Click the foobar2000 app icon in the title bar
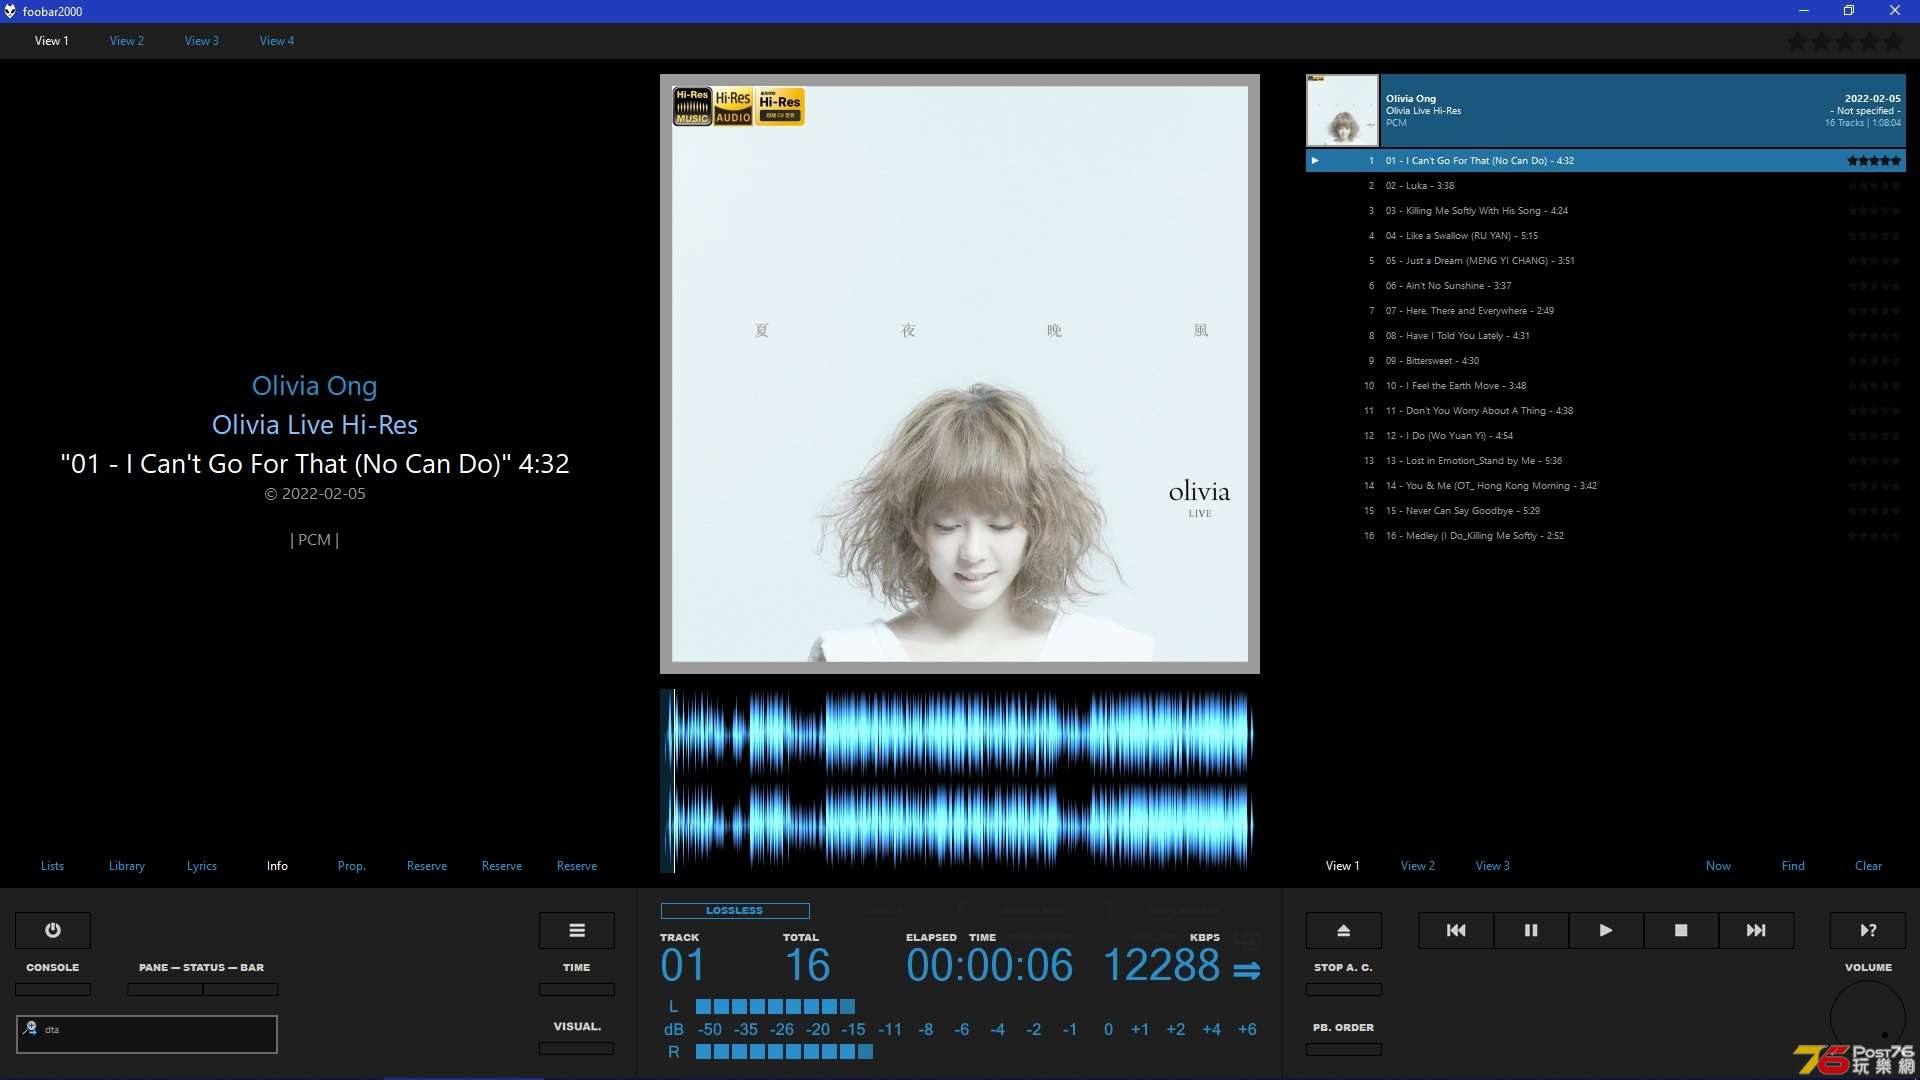This screenshot has width=1920, height=1080. point(10,11)
